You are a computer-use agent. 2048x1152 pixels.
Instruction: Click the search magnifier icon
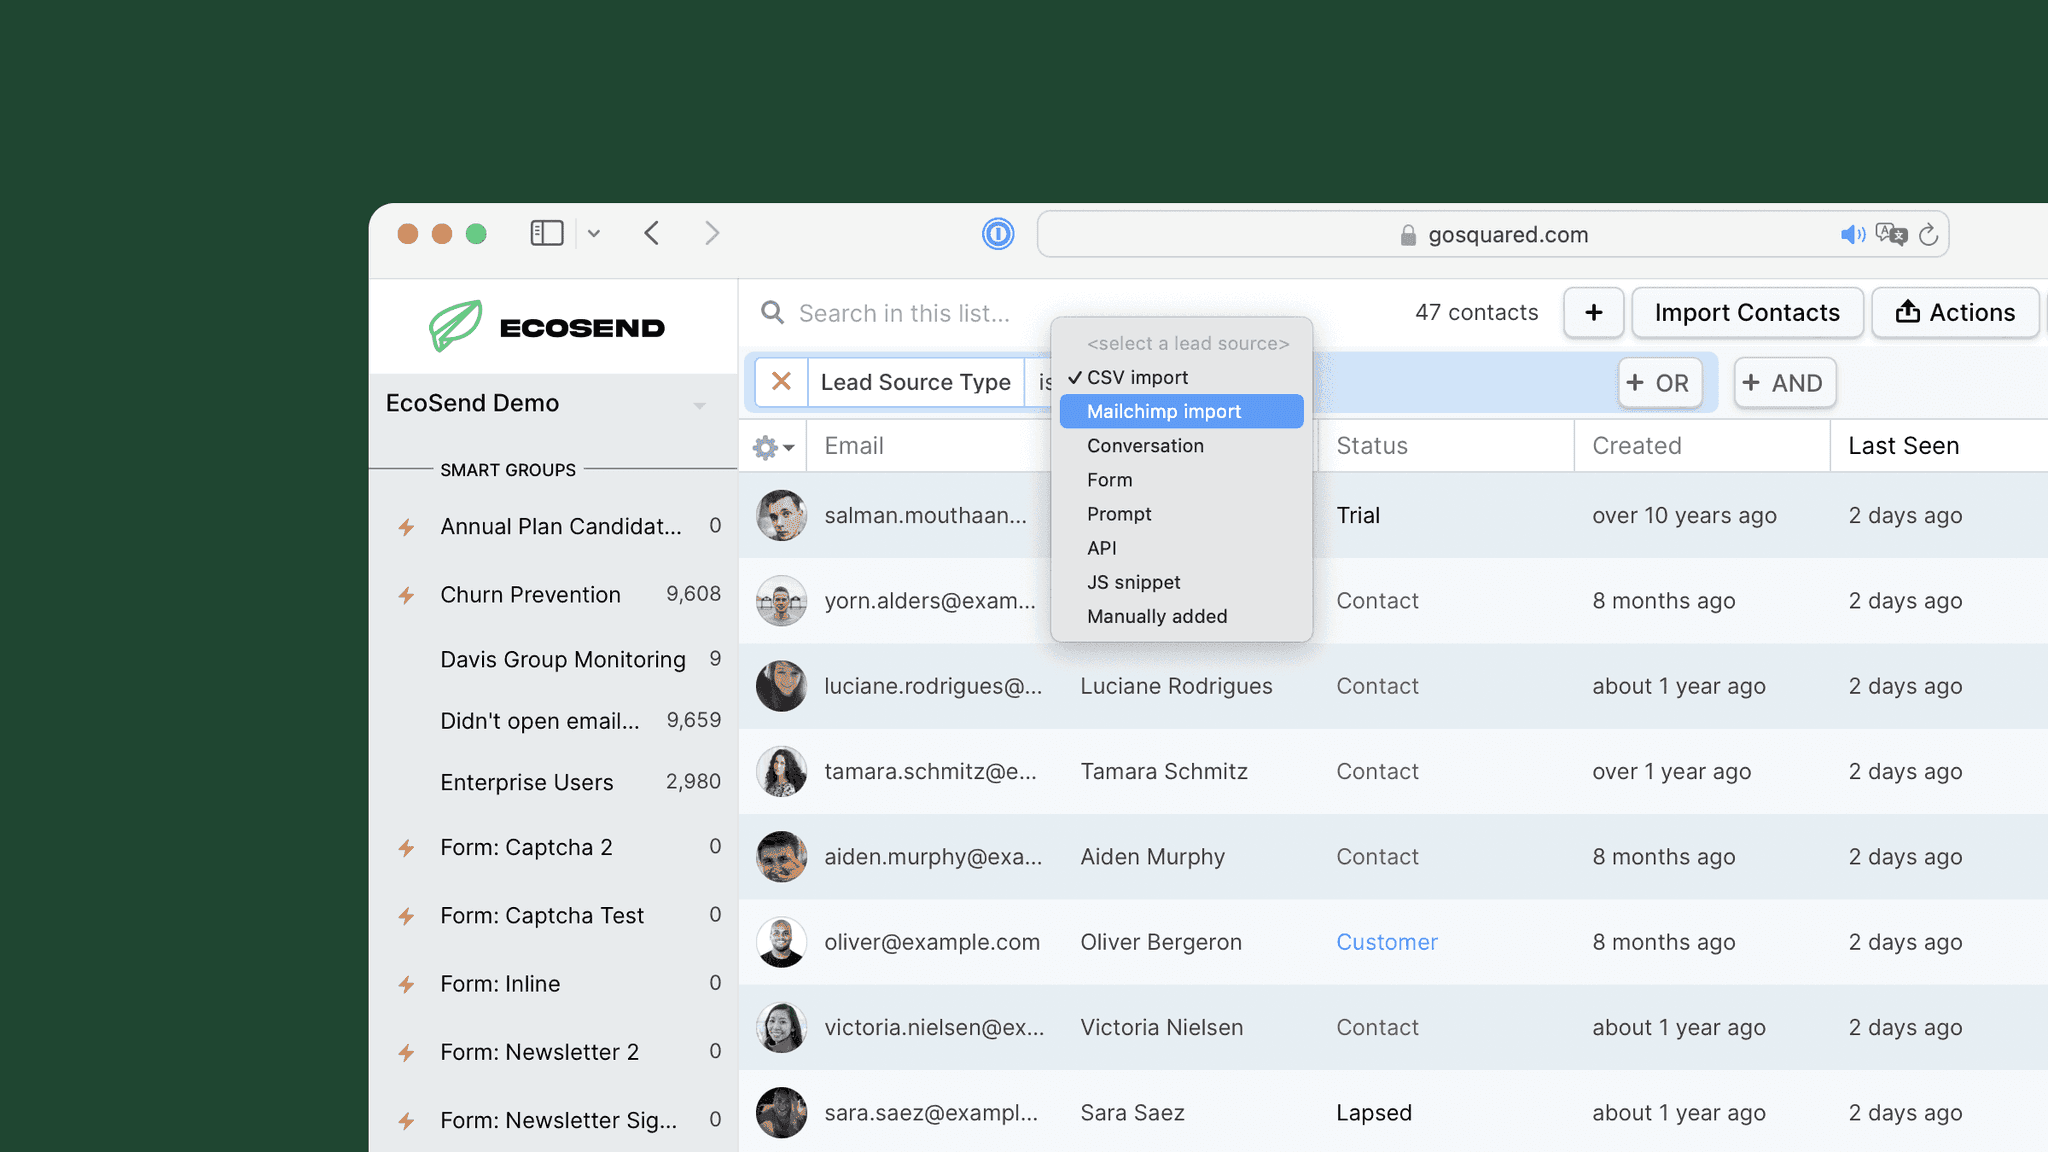click(x=772, y=313)
